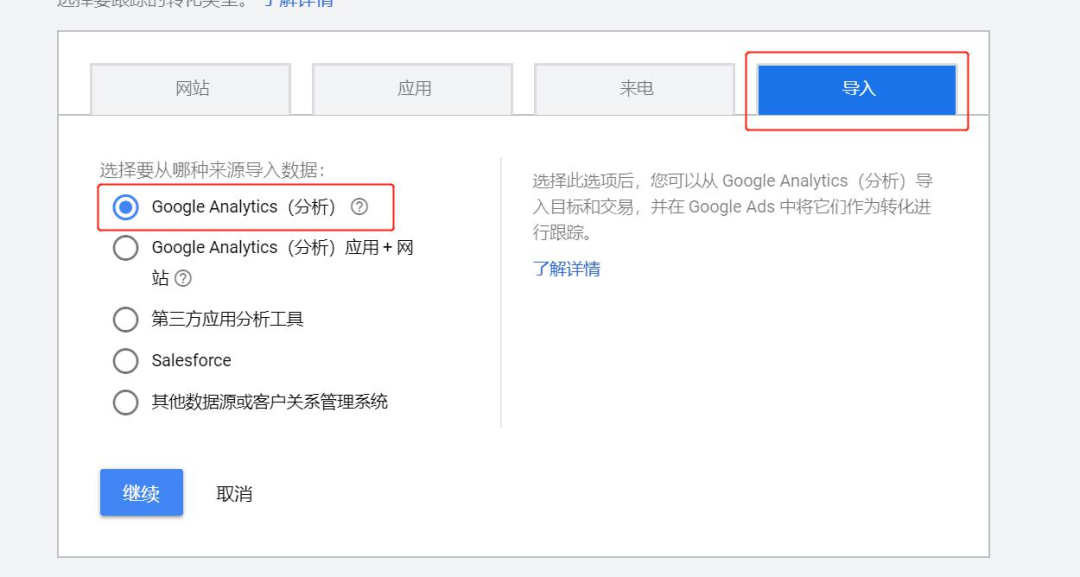
Task: Select the 第三方应用分析工具 option
Action: coord(126,319)
